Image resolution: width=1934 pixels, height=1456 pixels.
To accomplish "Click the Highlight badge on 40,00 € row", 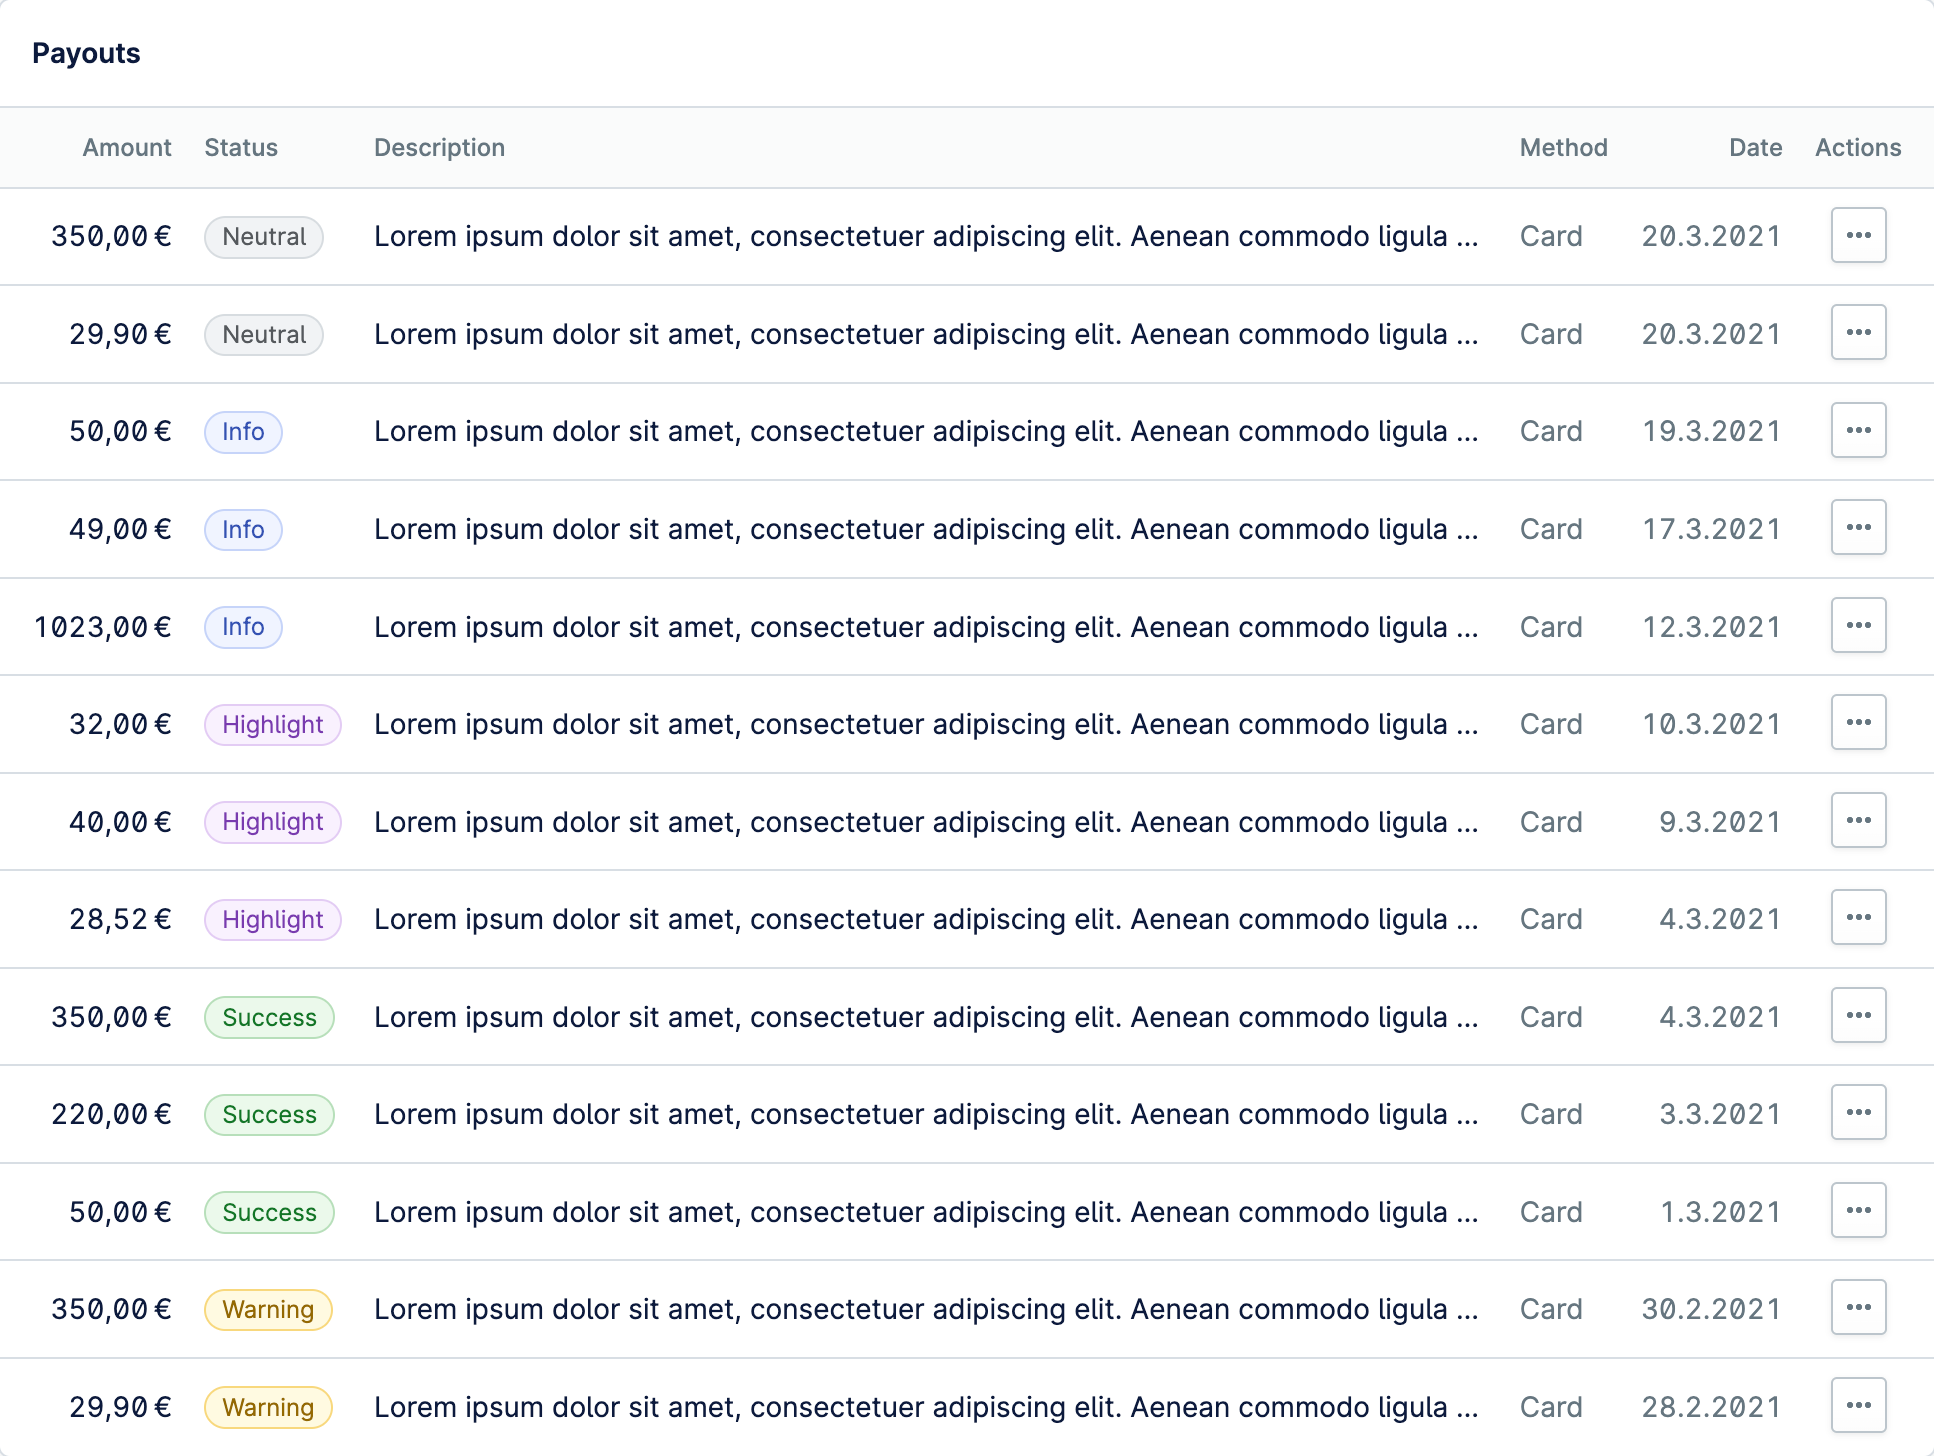I will pyautogui.click(x=273, y=822).
